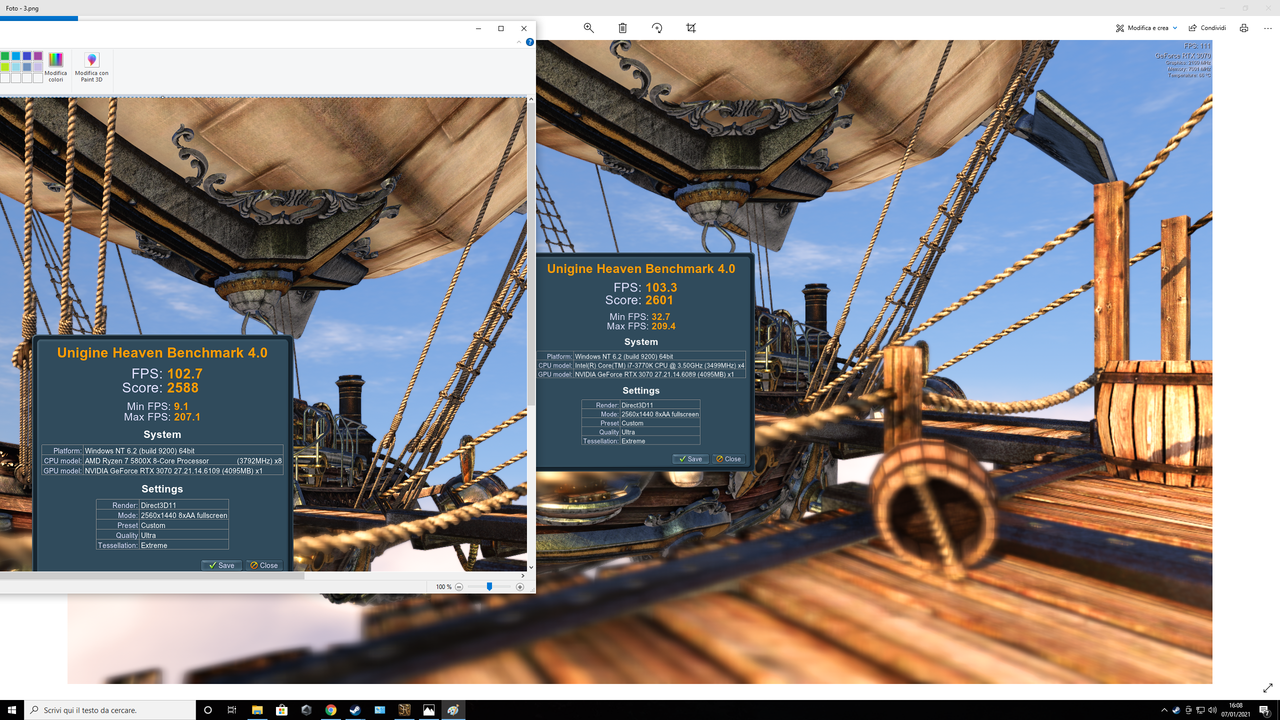Screen dimensions: 1280x720
Task: Click Save in Photos' Heaven Benchmark result
Action: [x=690, y=459]
